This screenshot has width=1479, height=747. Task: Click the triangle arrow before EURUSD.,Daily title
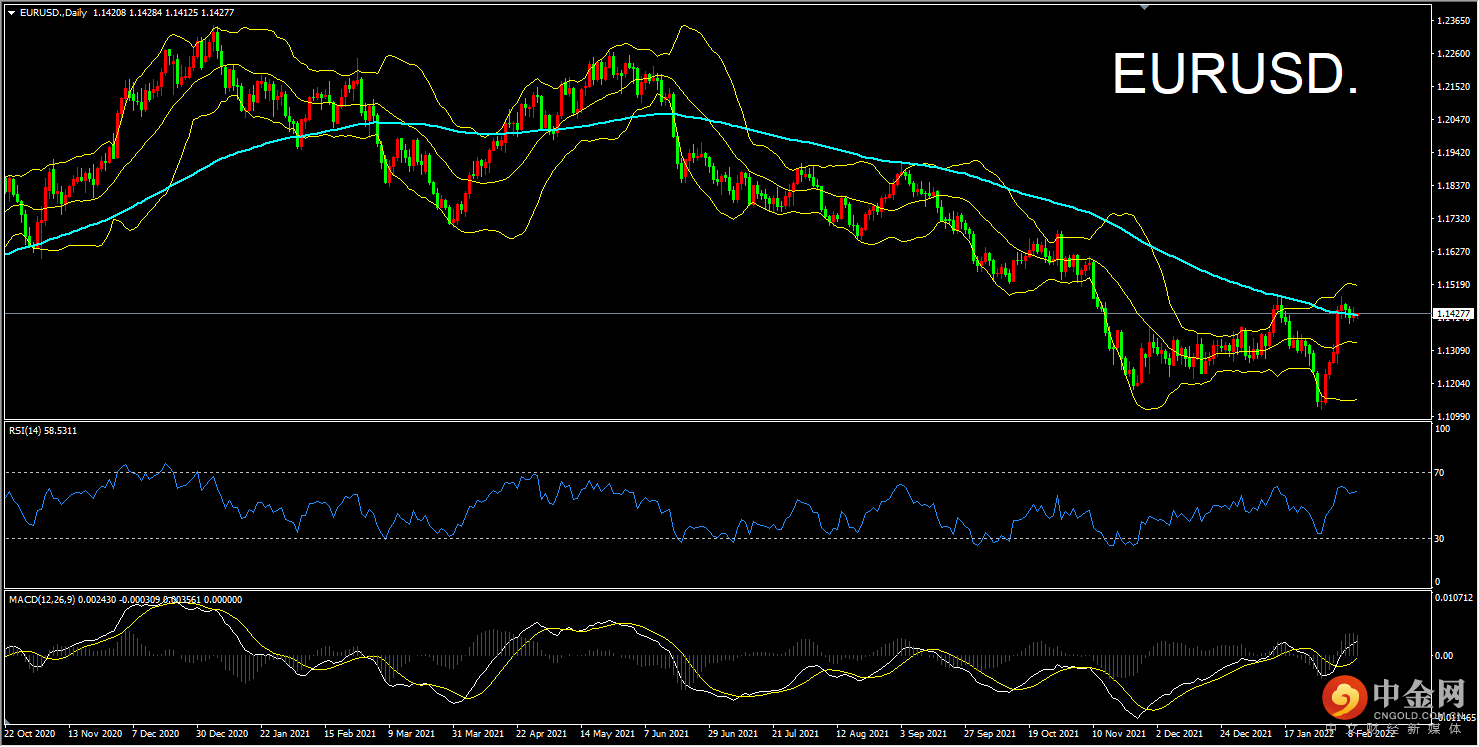pyautogui.click(x=11, y=13)
